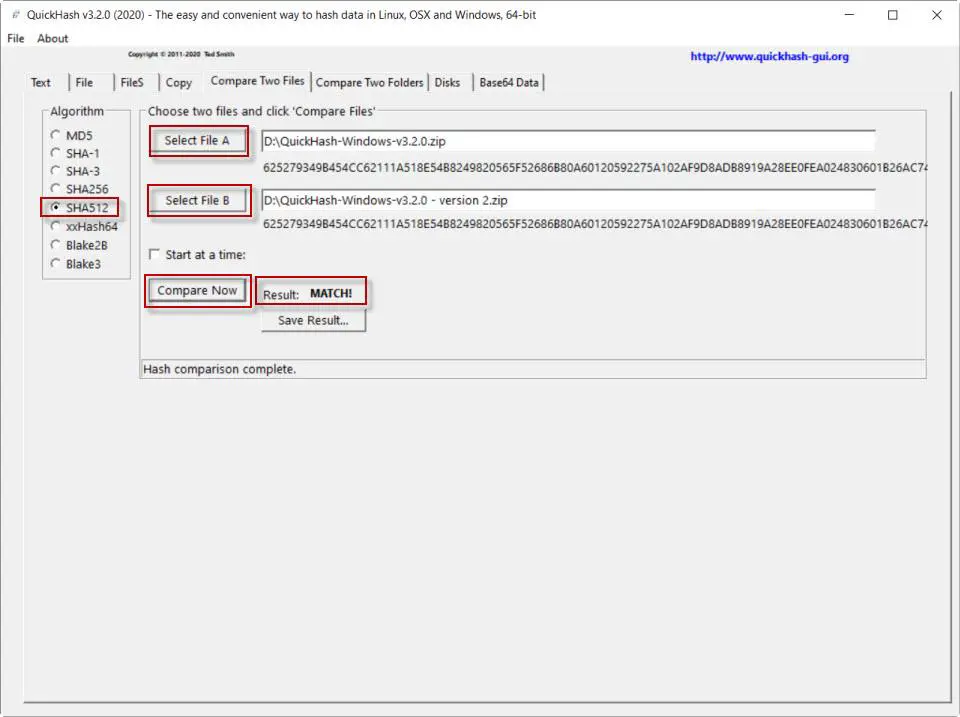The height and width of the screenshot is (717, 960).
Task: Open the About menu
Action: tap(53, 39)
